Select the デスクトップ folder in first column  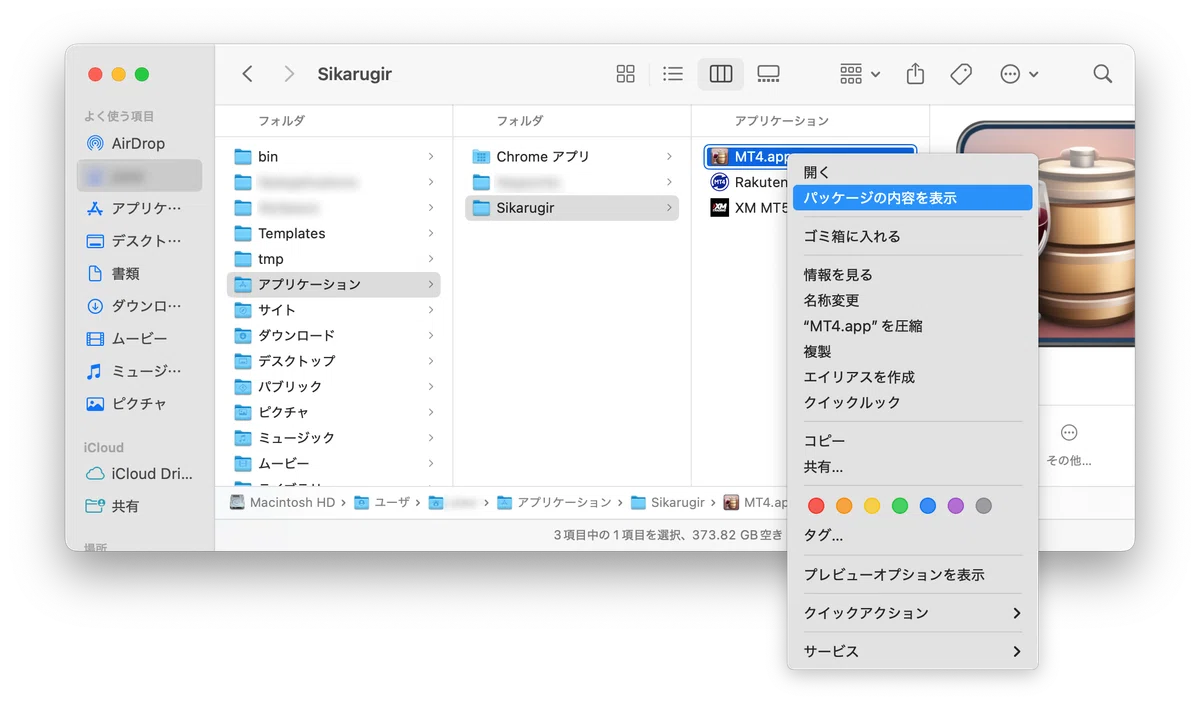tap(334, 361)
